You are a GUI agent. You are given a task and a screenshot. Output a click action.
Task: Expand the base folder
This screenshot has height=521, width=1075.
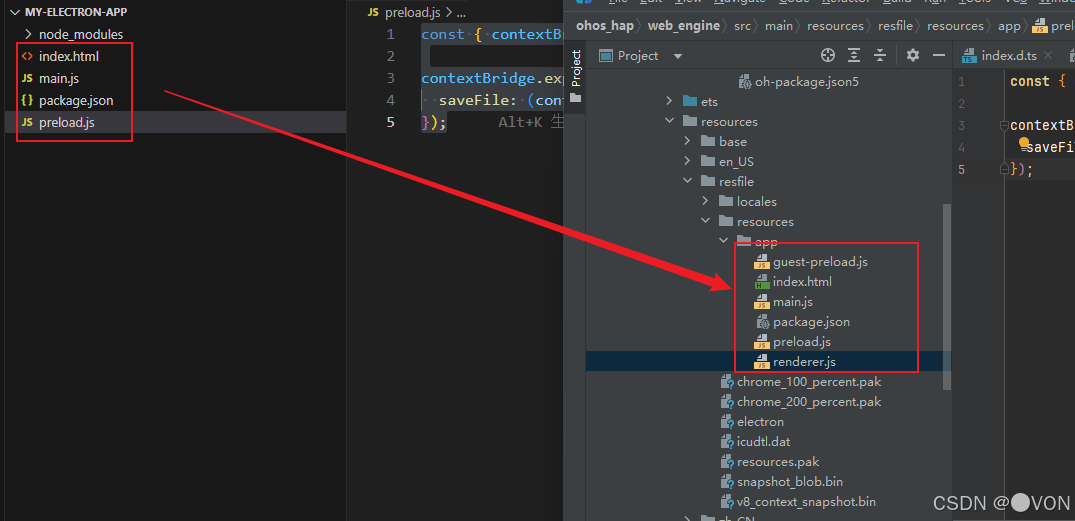point(688,141)
